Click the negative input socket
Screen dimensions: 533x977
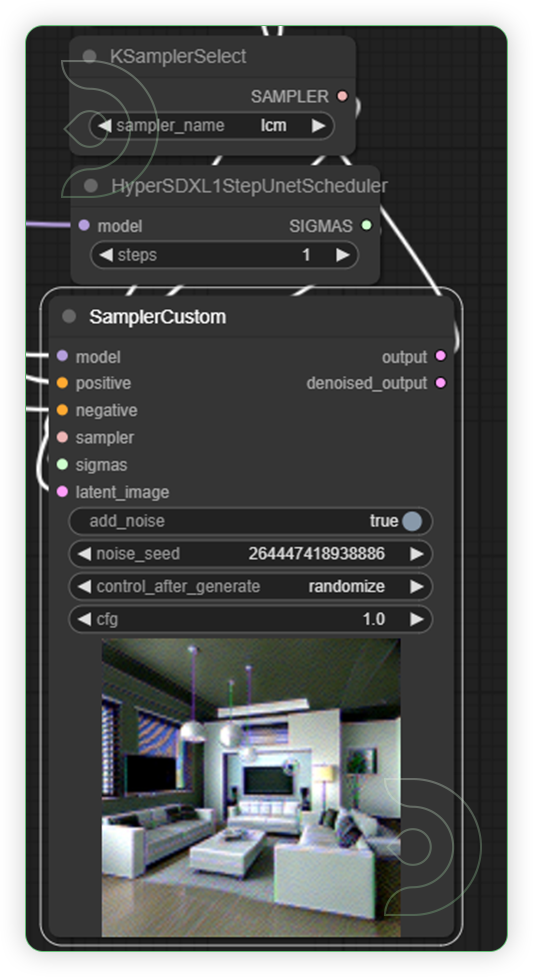[x=62, y=410]
